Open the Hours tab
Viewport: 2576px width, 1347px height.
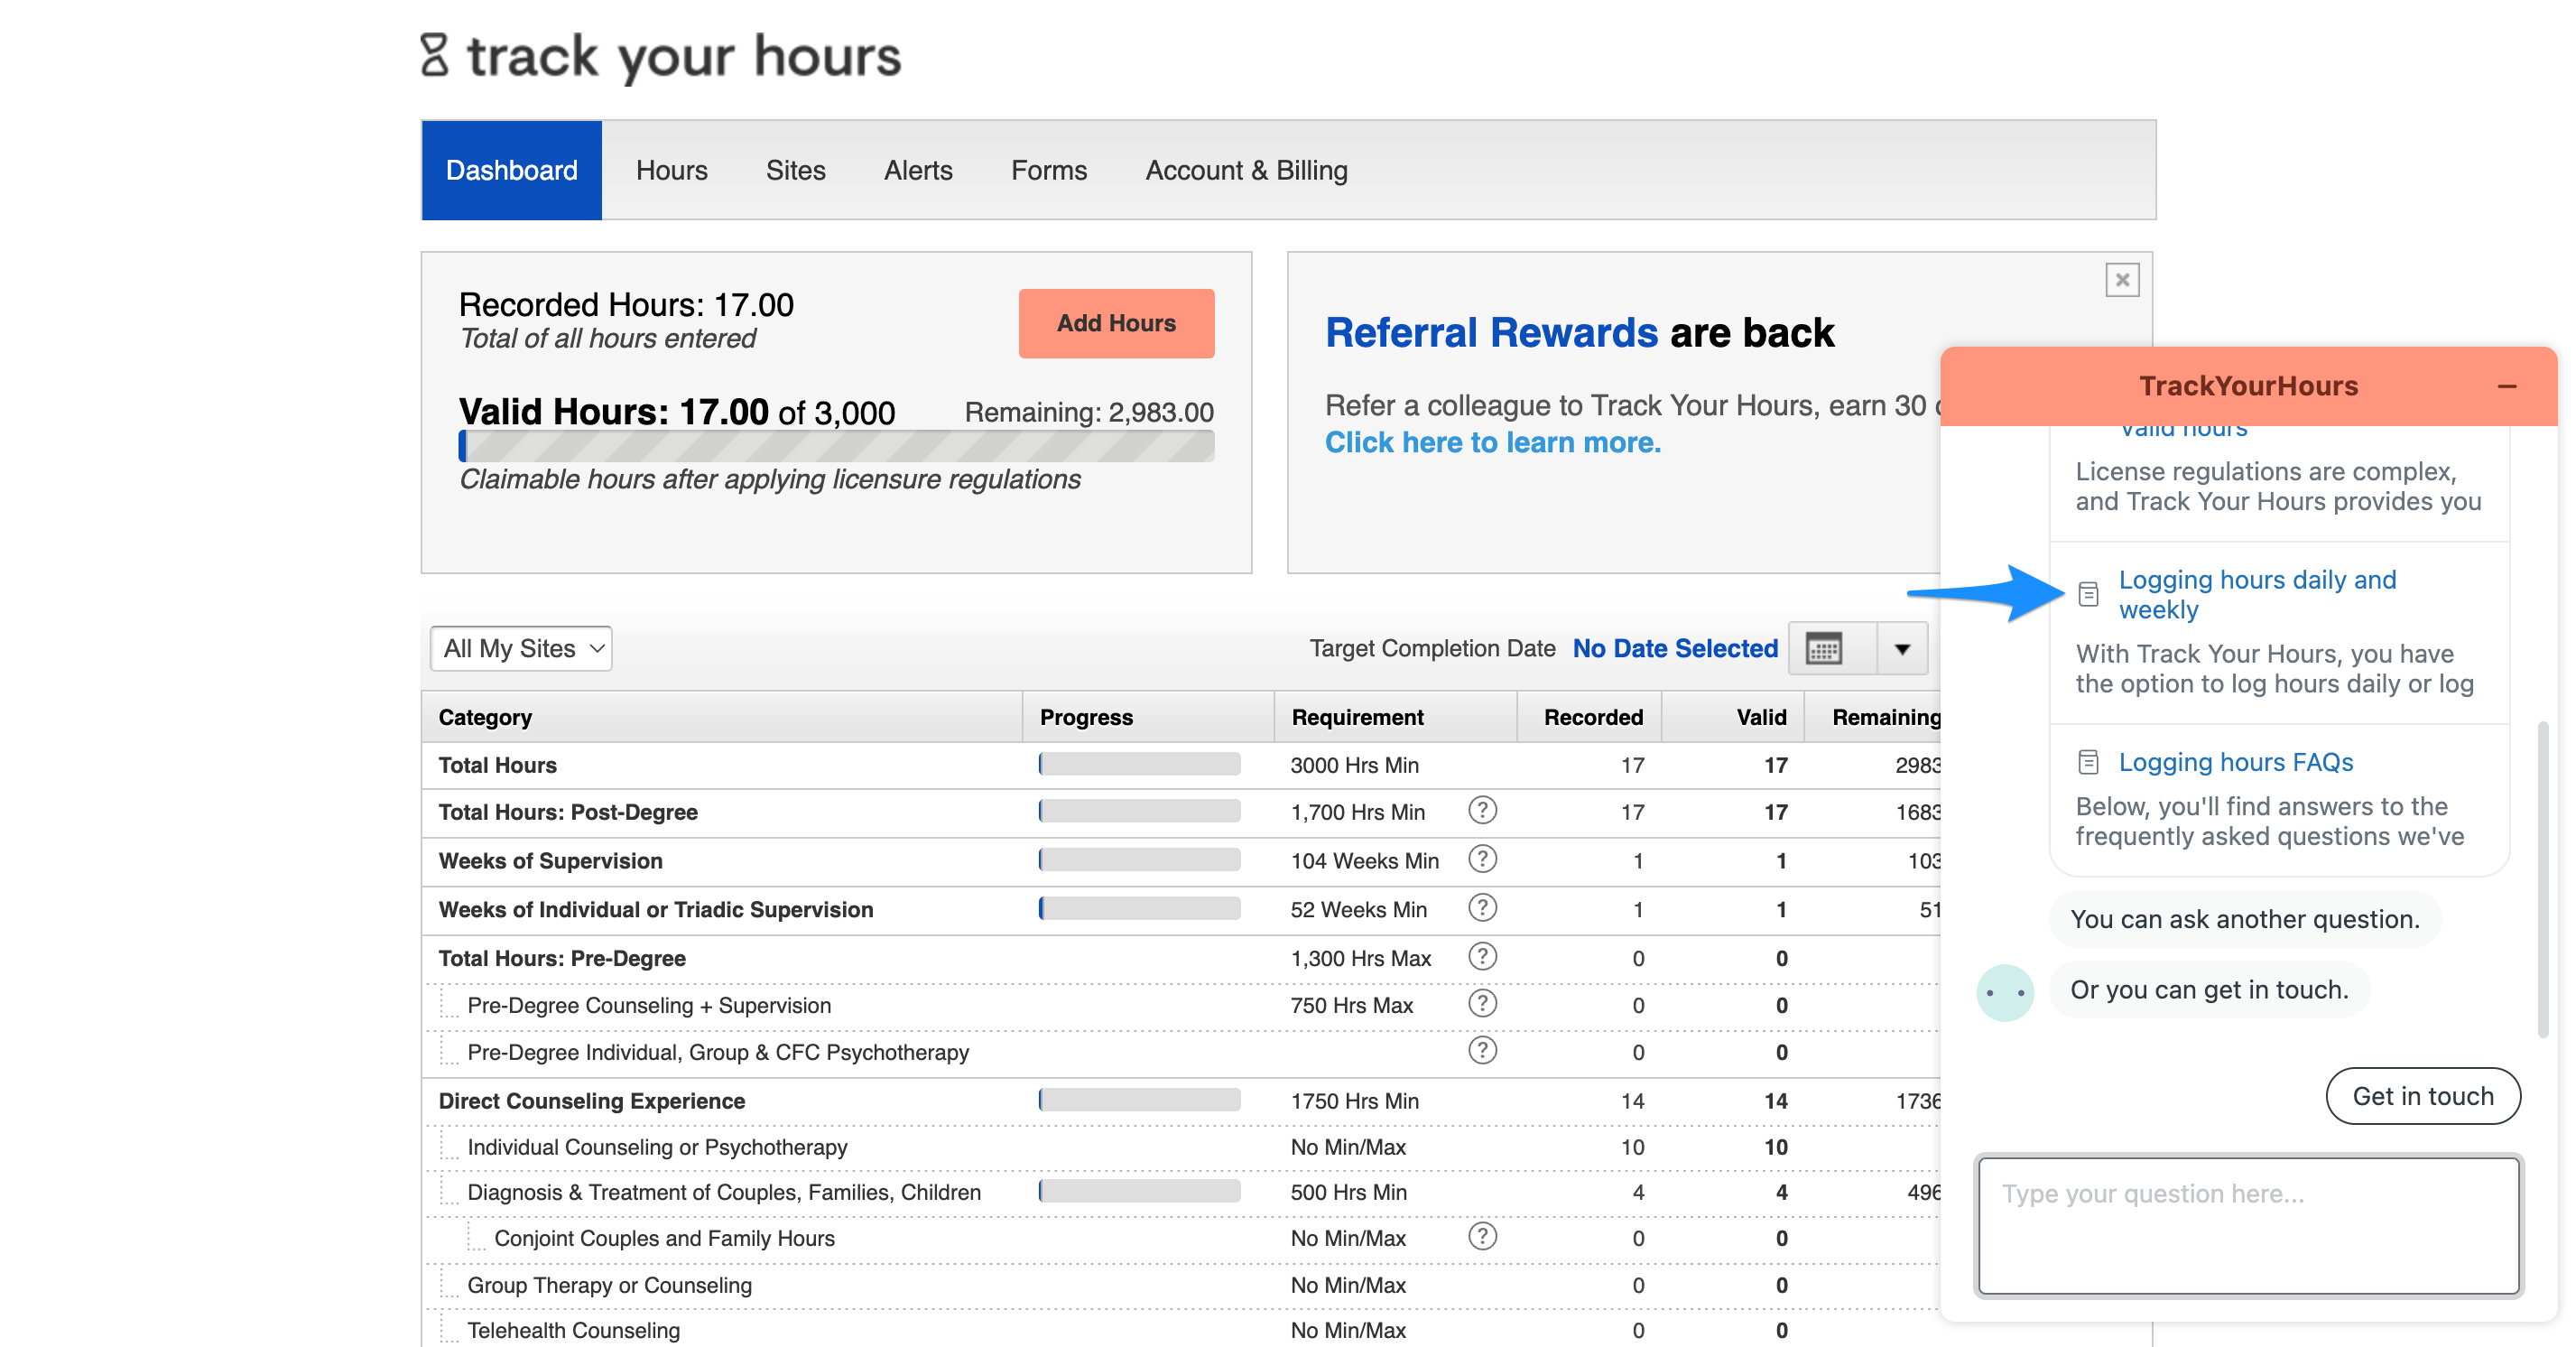coord(671,171)
